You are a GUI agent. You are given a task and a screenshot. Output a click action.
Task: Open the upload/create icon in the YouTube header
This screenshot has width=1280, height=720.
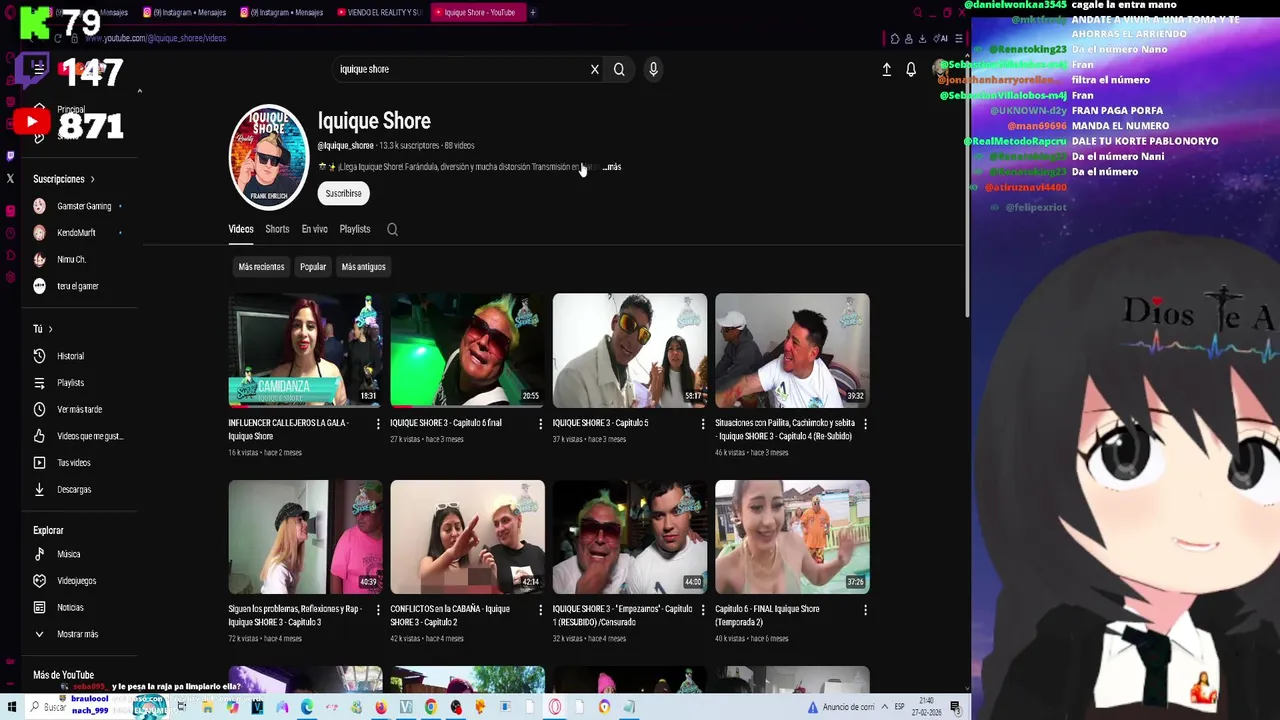click(886, 69)
